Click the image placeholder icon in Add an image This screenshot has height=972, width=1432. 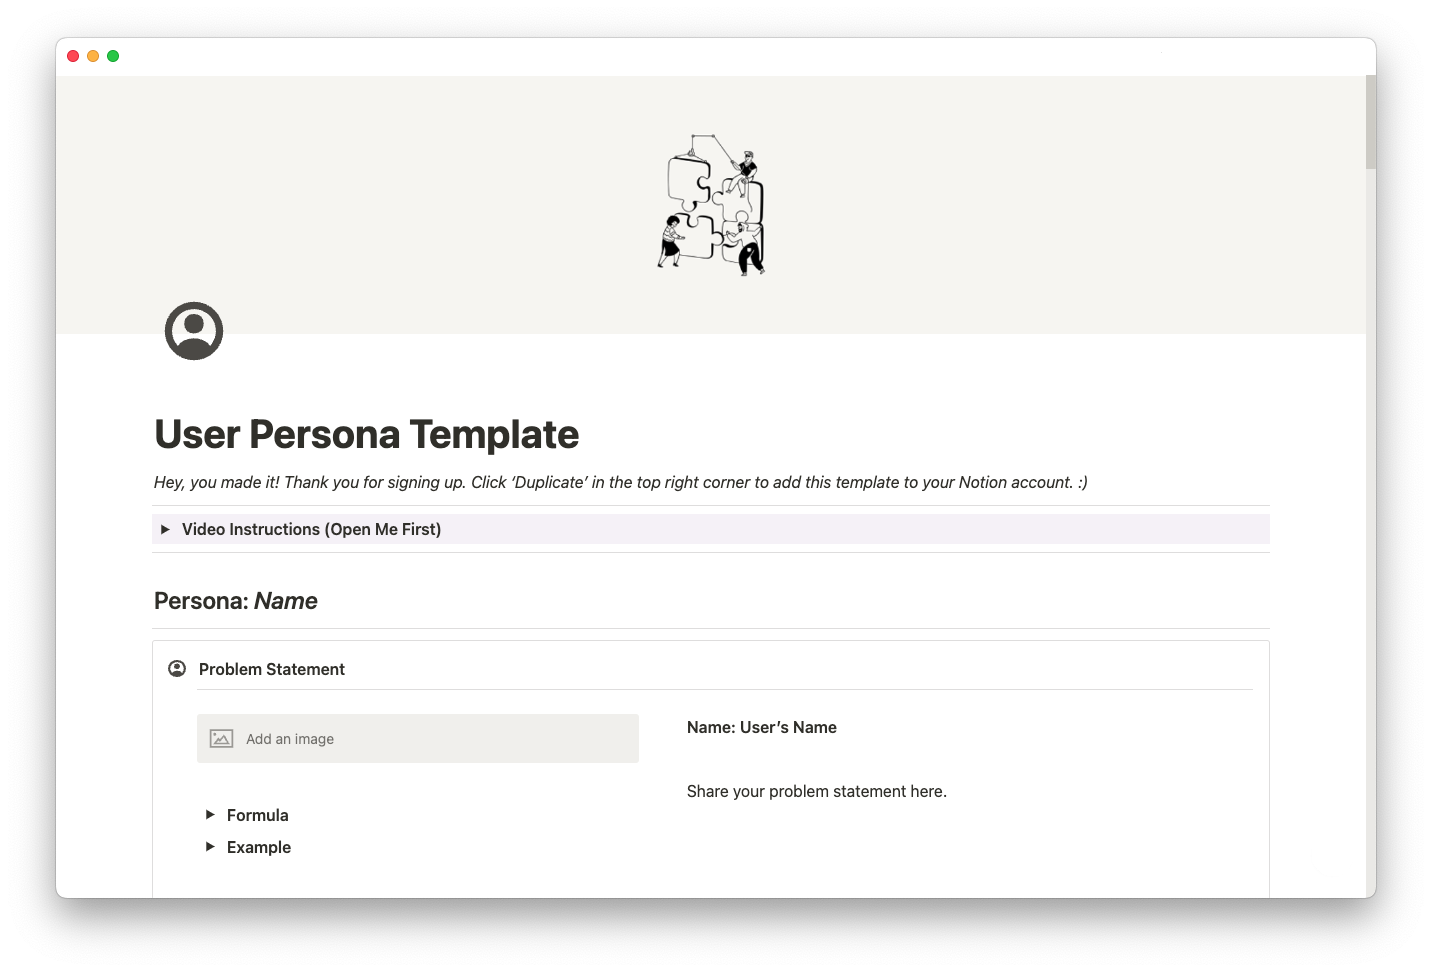tap(221, 738)
